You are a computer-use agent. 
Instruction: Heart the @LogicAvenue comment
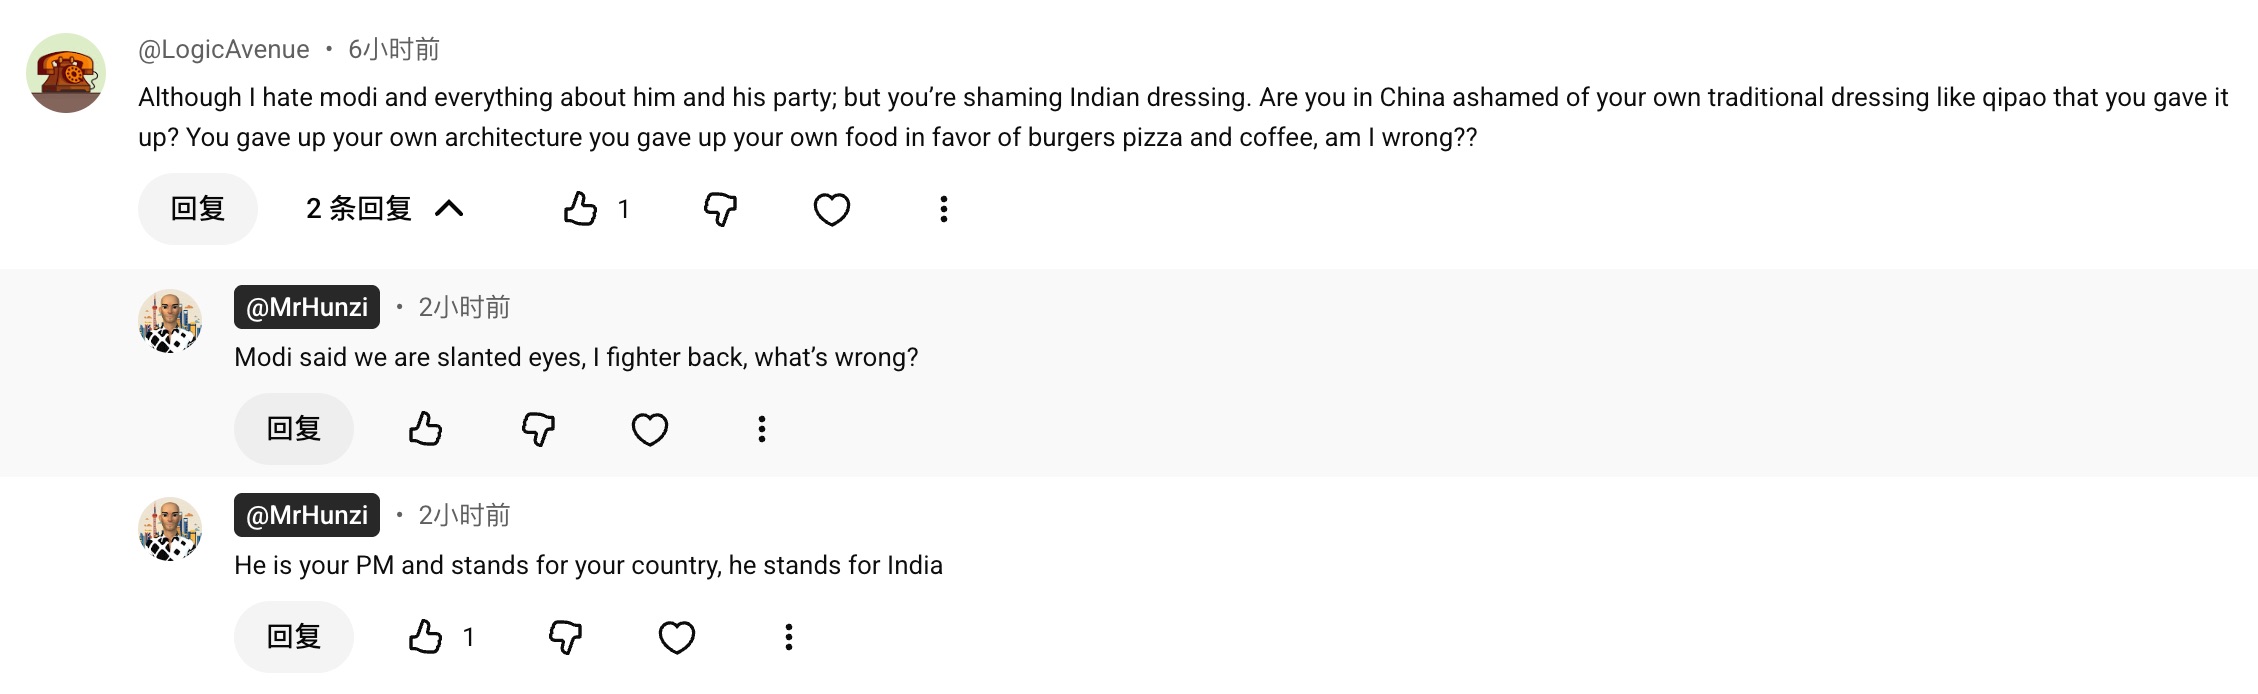point(831,209)
